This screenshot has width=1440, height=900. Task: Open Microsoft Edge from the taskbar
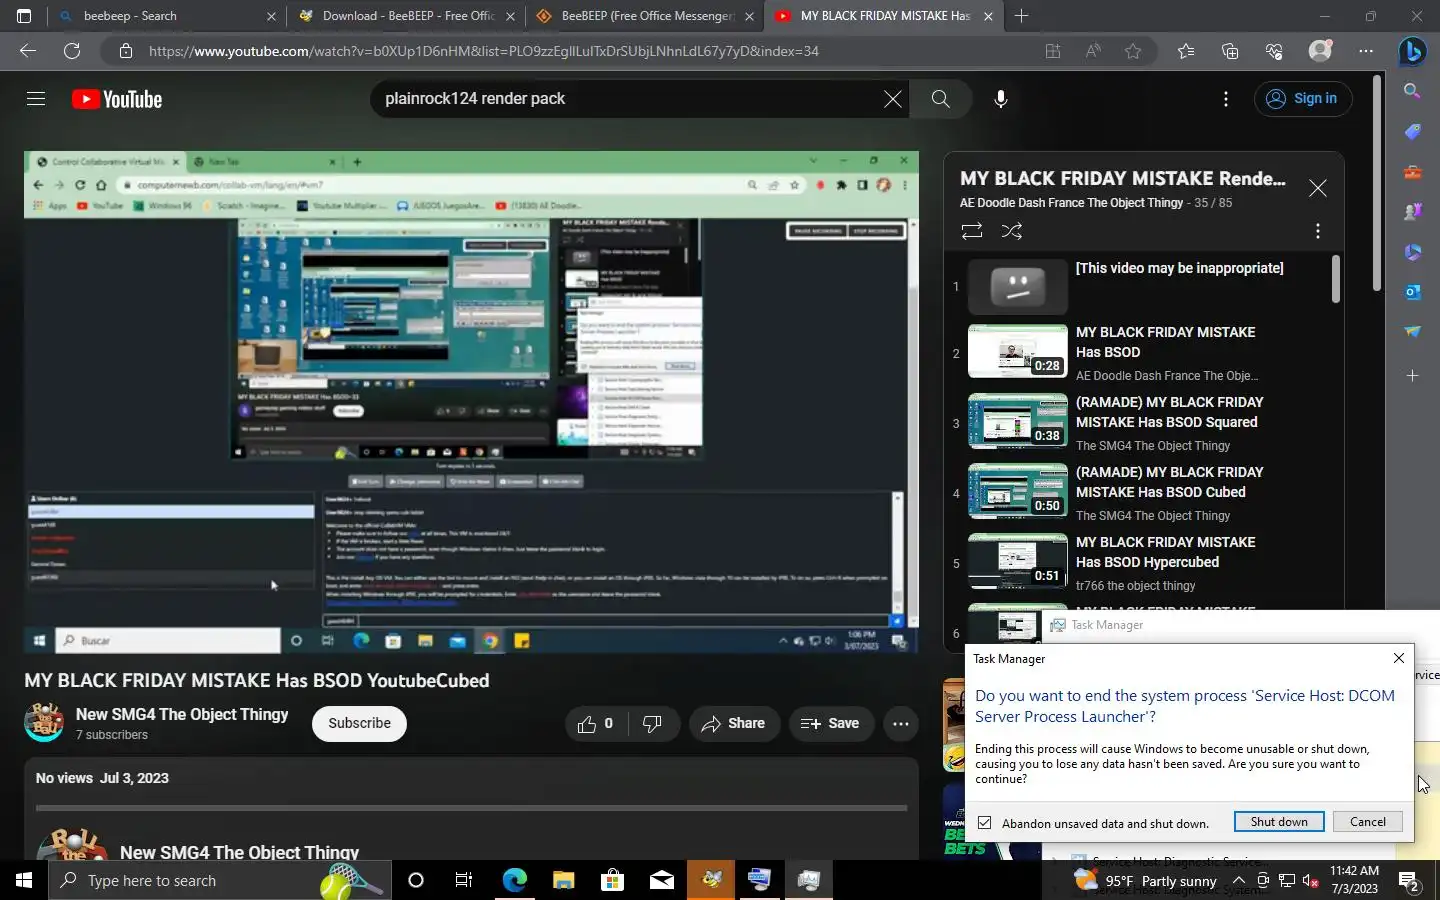coord(514,880)
